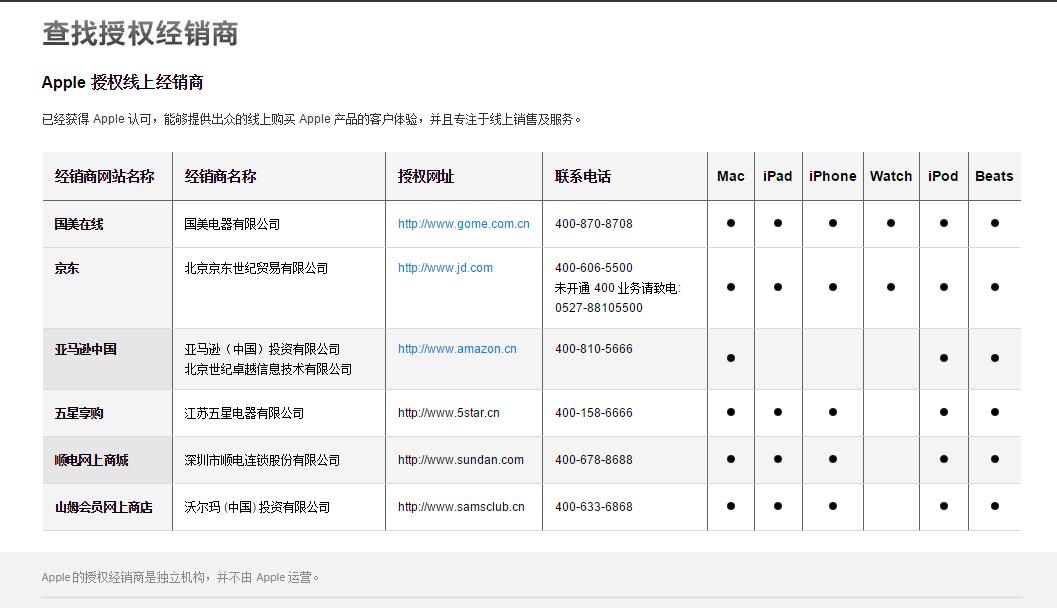Viewport: 1057px width, 608px height.
Task: Select the iPad column header
Action: coord(777,176)
